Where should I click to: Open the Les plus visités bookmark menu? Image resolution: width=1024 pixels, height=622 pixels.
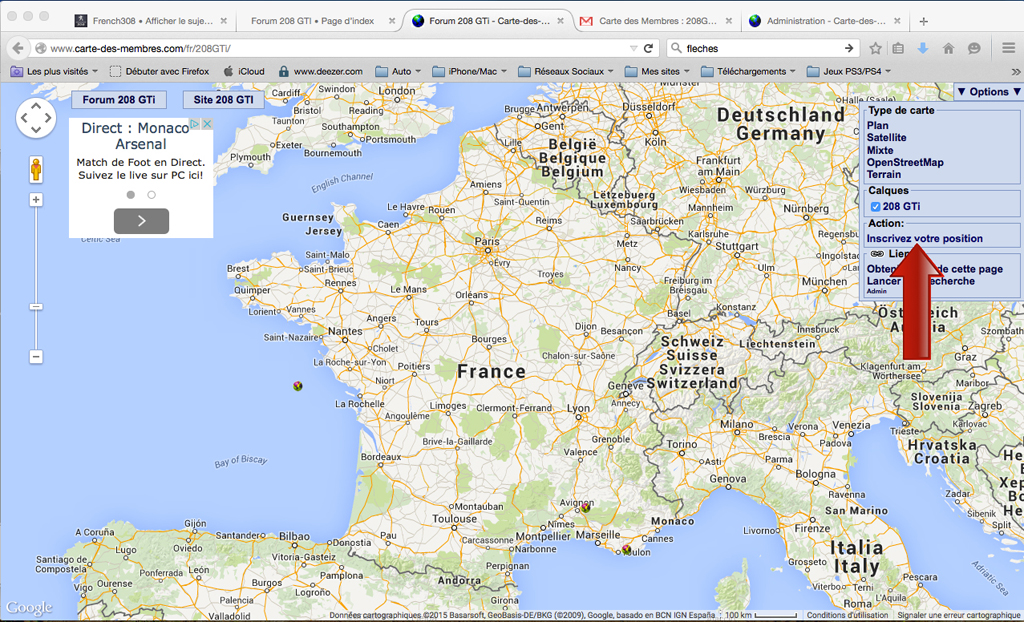54,72
